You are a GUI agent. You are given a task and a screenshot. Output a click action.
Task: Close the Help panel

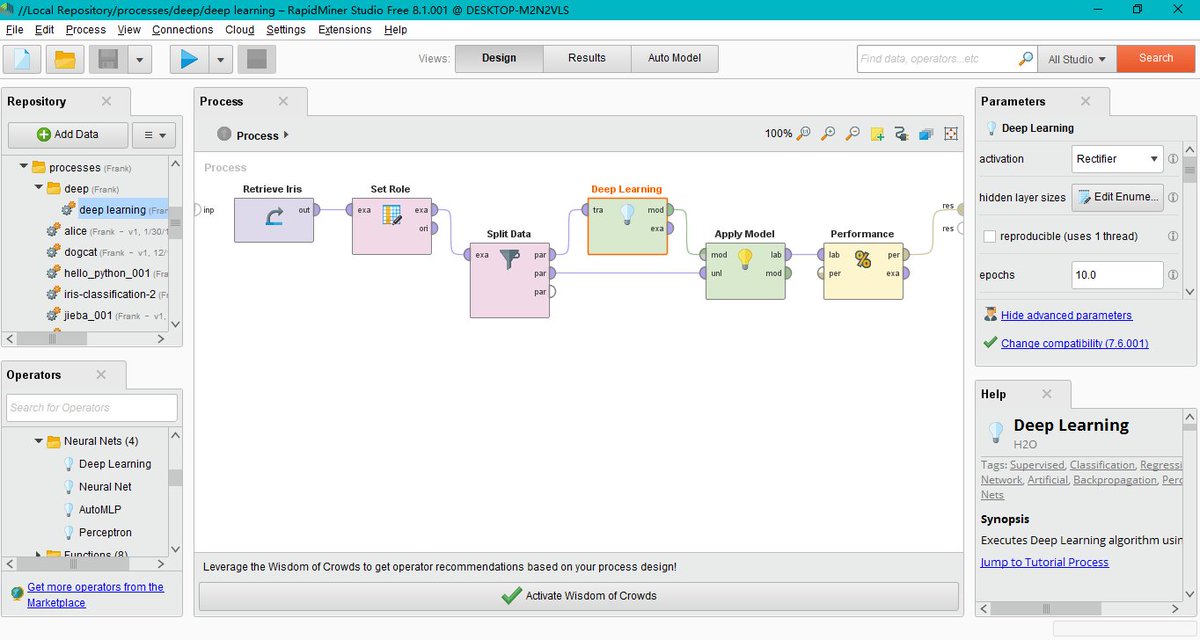point(1047,394)
